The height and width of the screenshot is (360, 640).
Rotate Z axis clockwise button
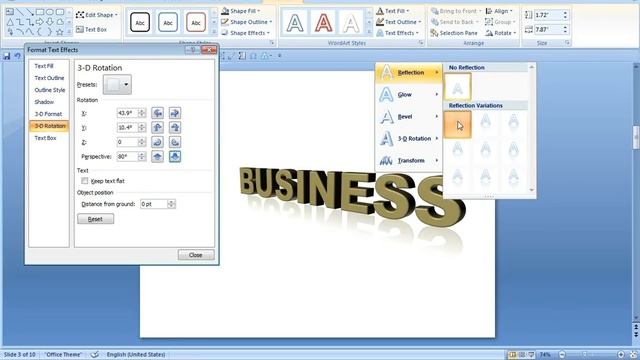[158, 142]
